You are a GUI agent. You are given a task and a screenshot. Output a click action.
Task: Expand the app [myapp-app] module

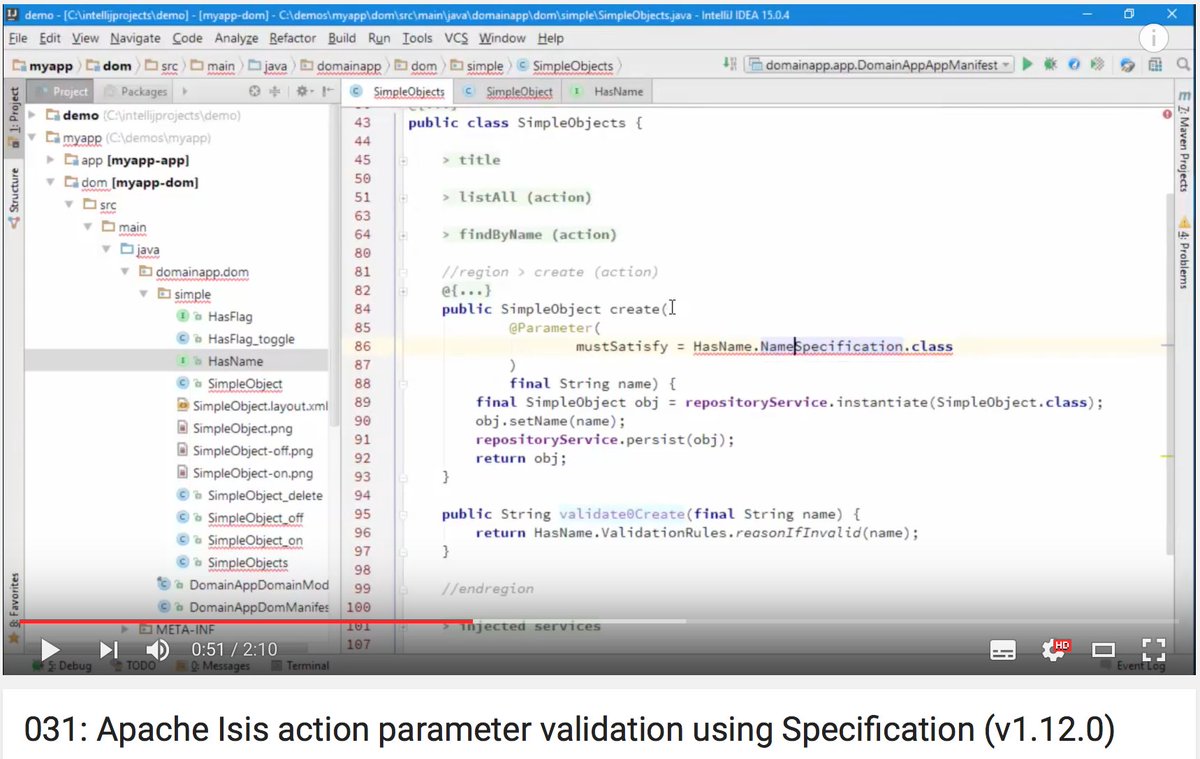tap(51, 160)
